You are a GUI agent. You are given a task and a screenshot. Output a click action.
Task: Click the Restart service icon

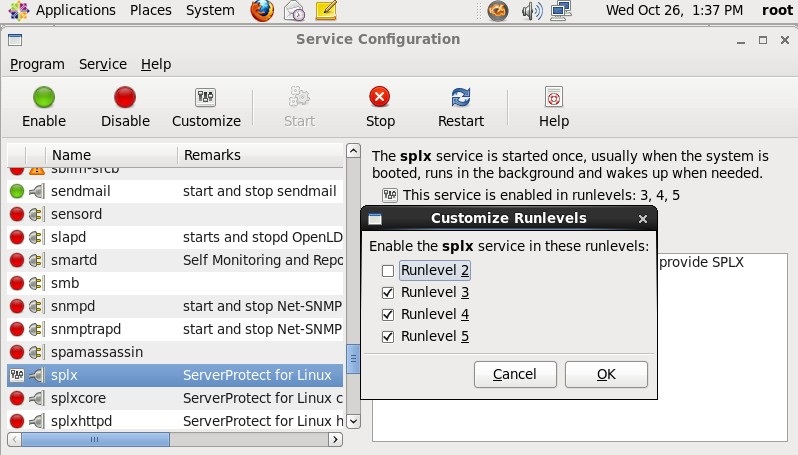pyautogui.click(x=461, y=98)
